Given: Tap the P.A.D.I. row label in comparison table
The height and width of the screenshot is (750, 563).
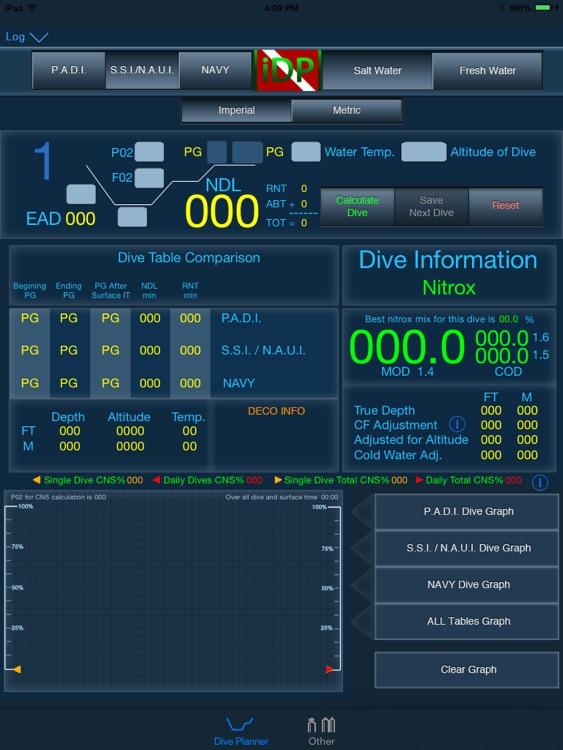Looking at the screenshot, I should pos(241,319).
